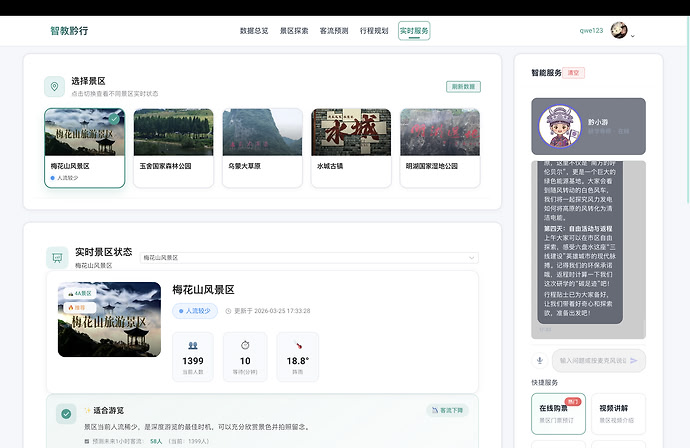This screenshot has height=448, width=690.
Task: Click the send arrow icon in chat
Action: tap(634, 360)
